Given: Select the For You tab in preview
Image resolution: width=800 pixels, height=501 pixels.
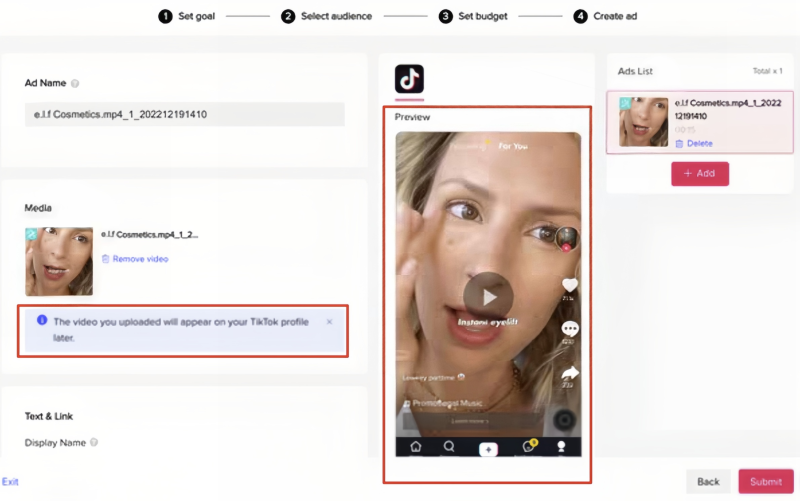Looking at the screenshot, I should pos(513,146).
